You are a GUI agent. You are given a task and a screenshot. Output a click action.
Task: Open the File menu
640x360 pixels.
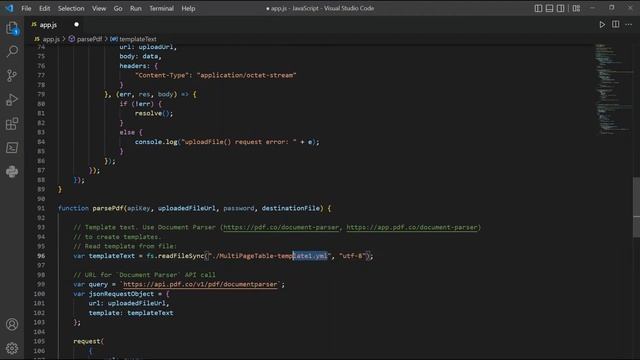tap(26, 8)
